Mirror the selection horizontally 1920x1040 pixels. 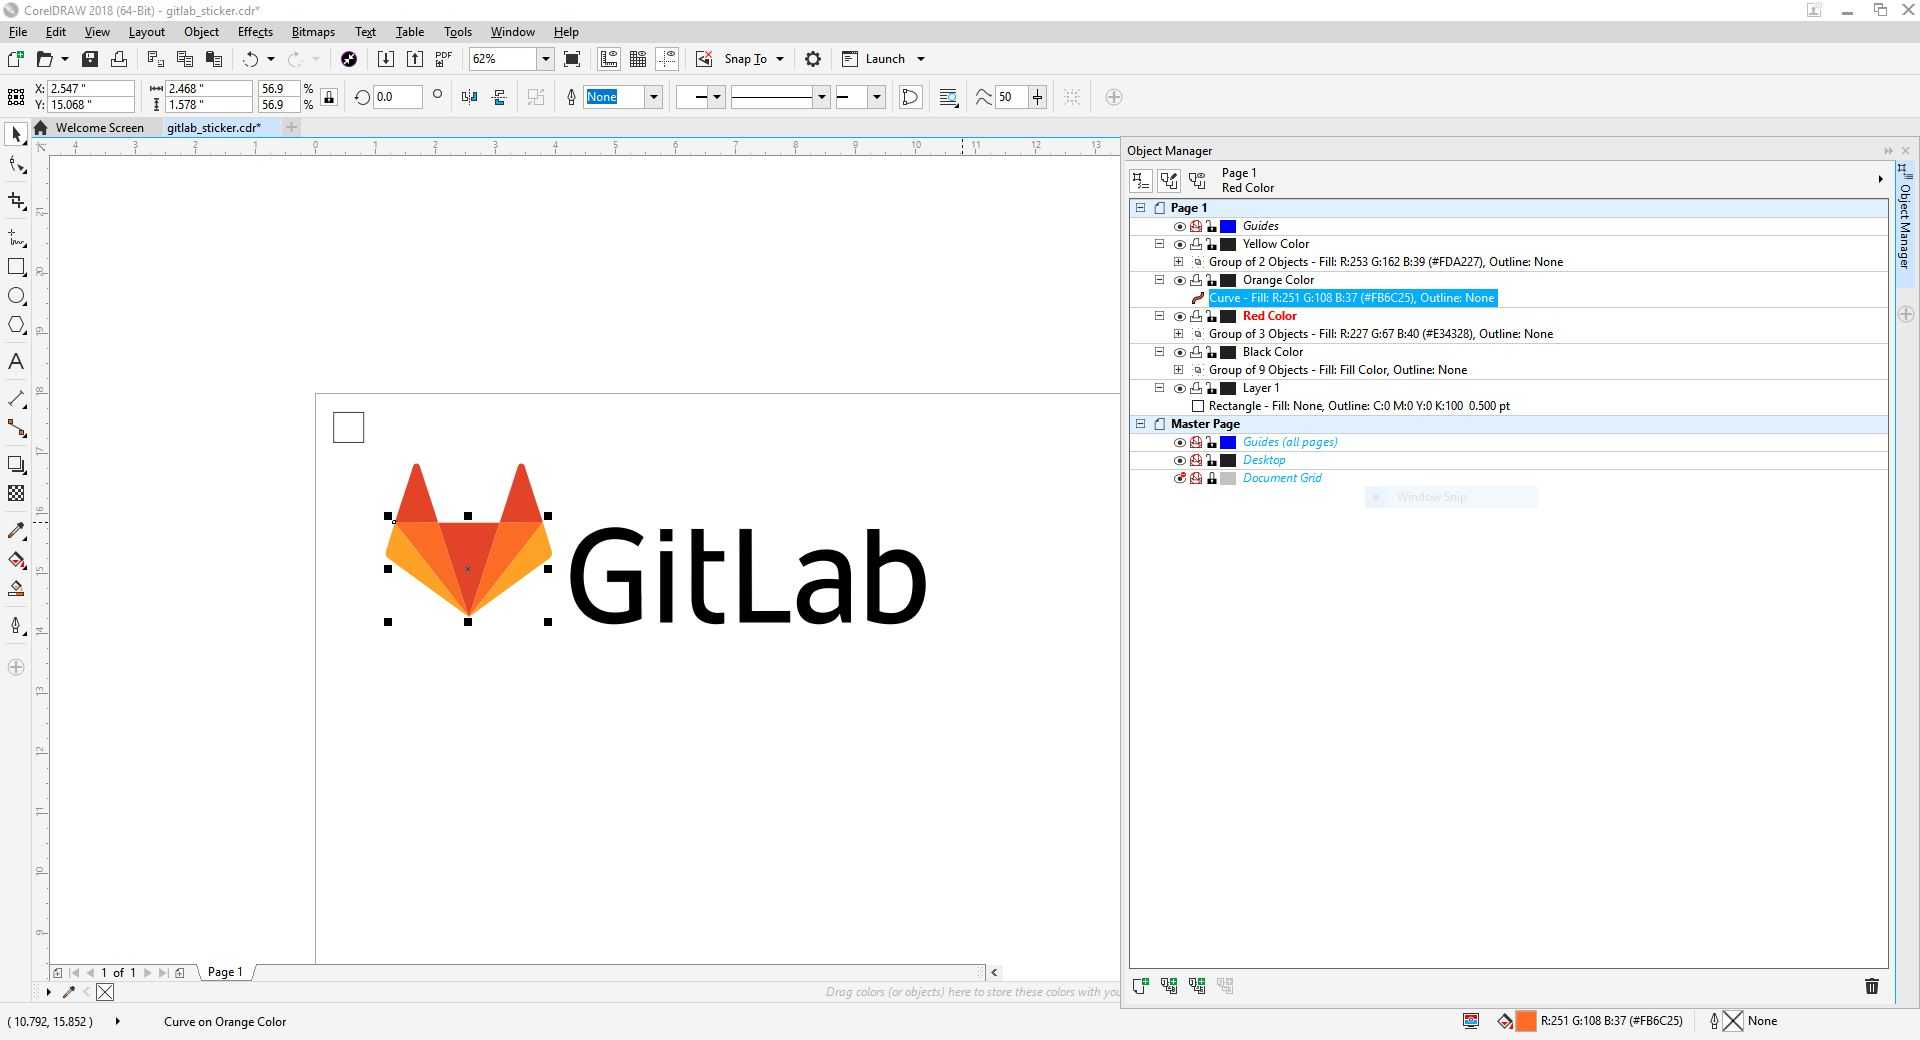click(470, 97)
